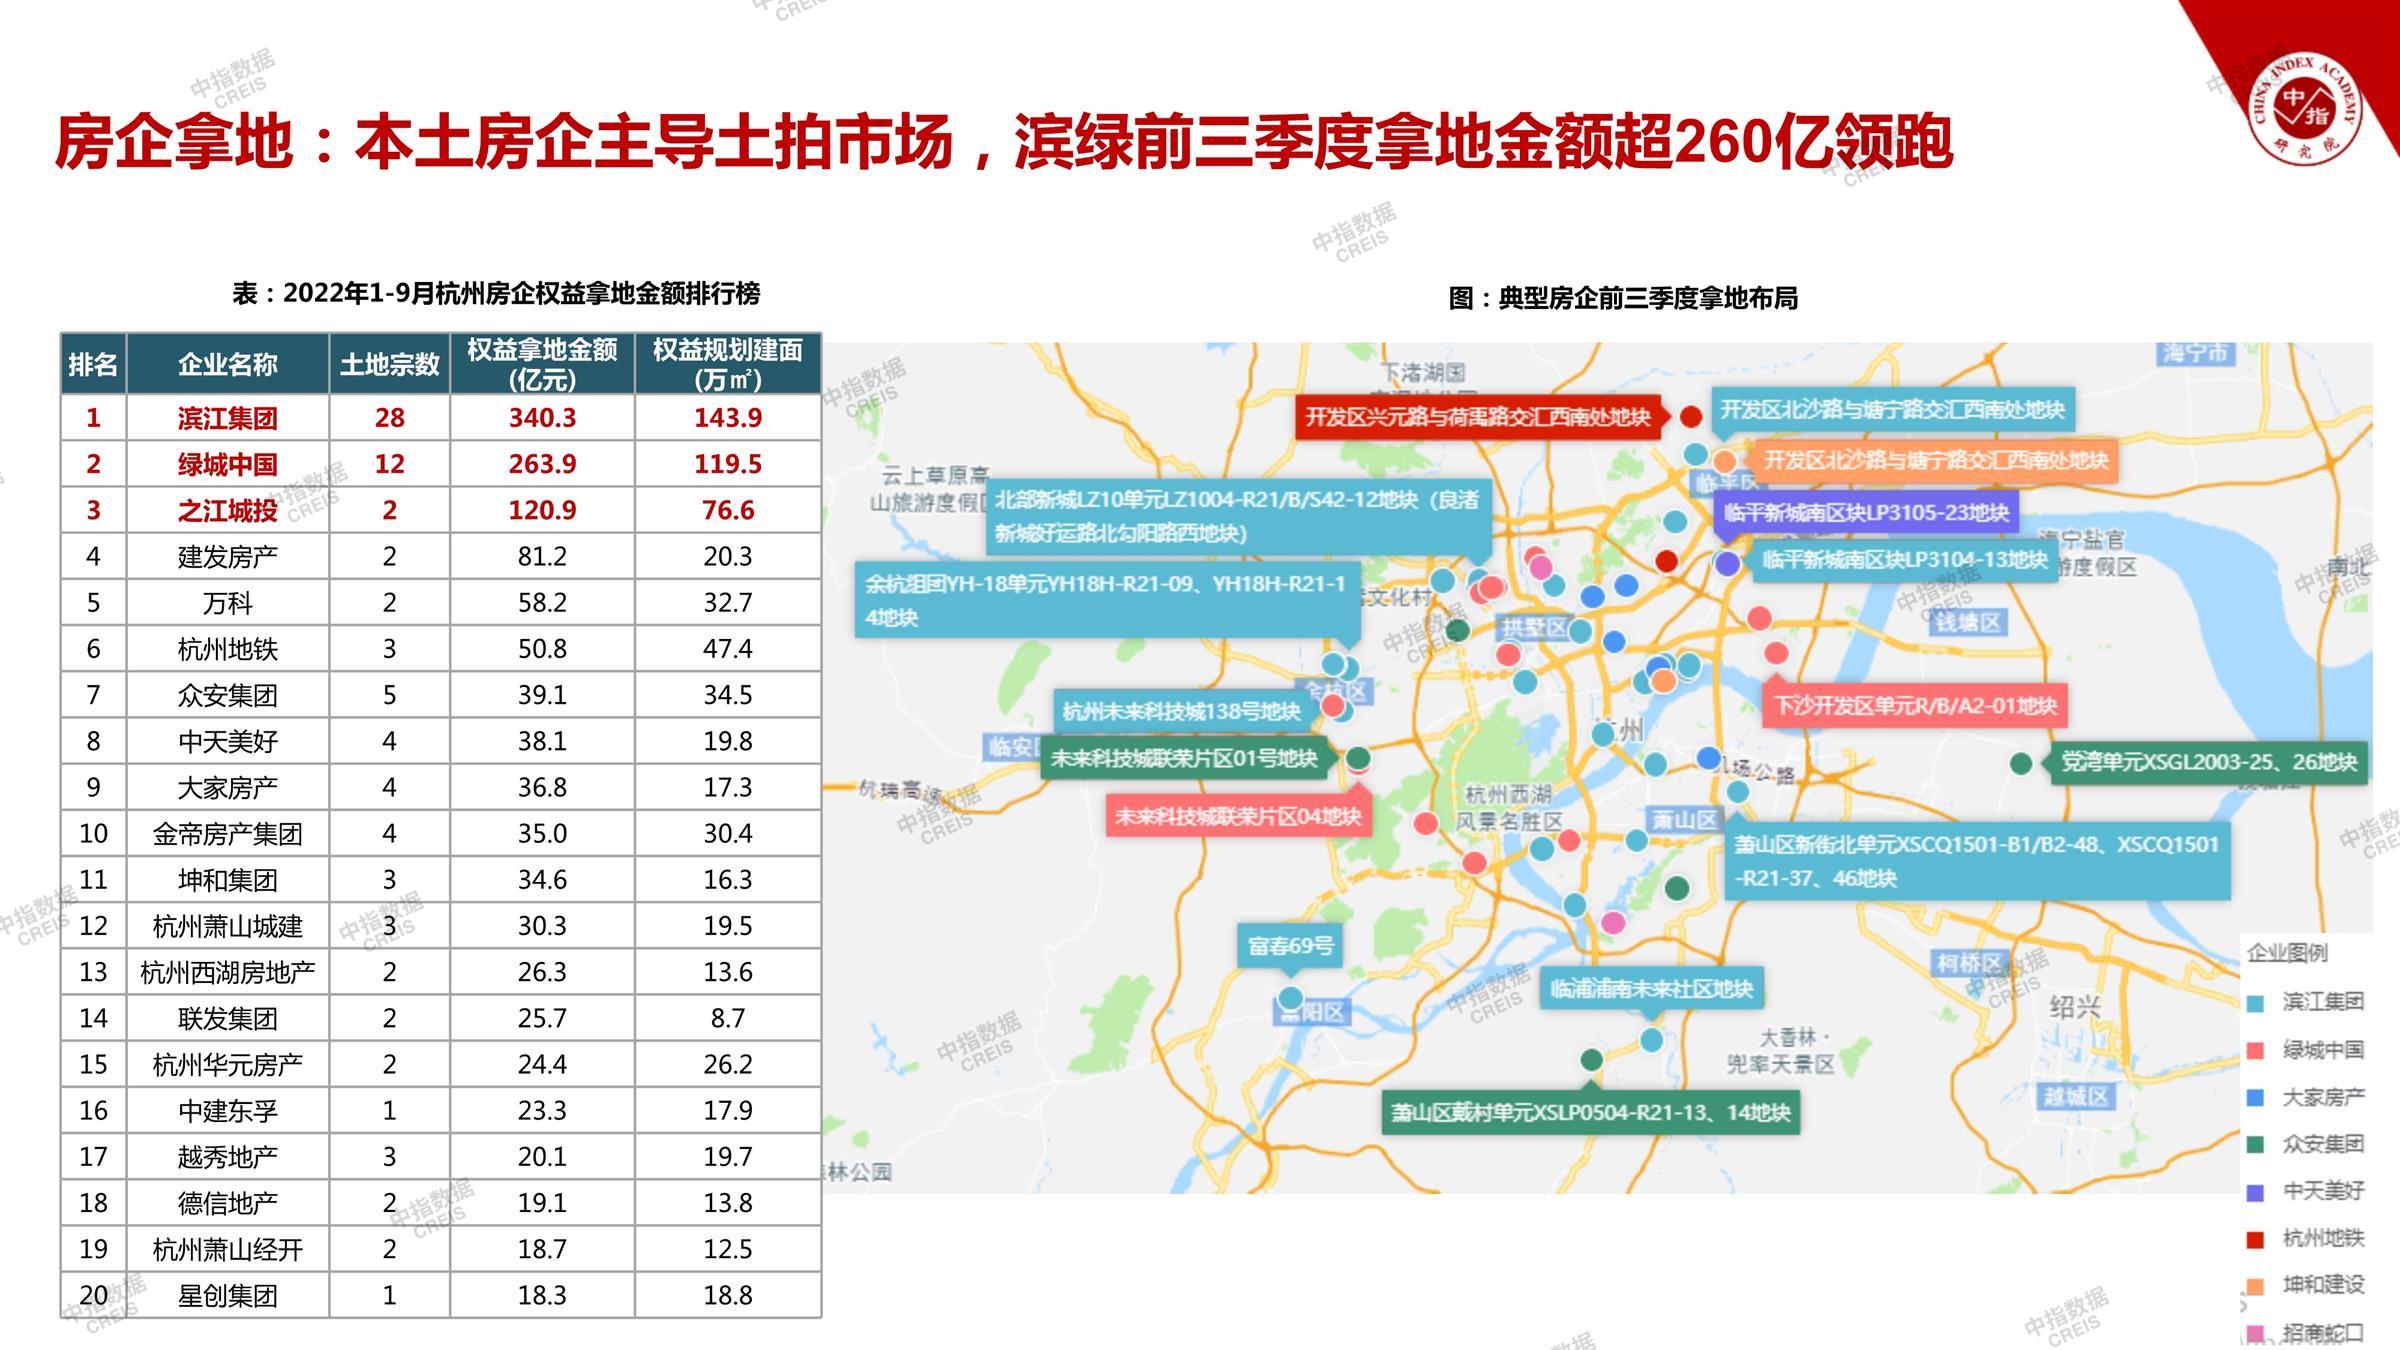The height and width of the screenshot is (1350, 2400).
Task: Click the 绿城中国 pink legend swatch
Action: click(x=2255, y=1050)
